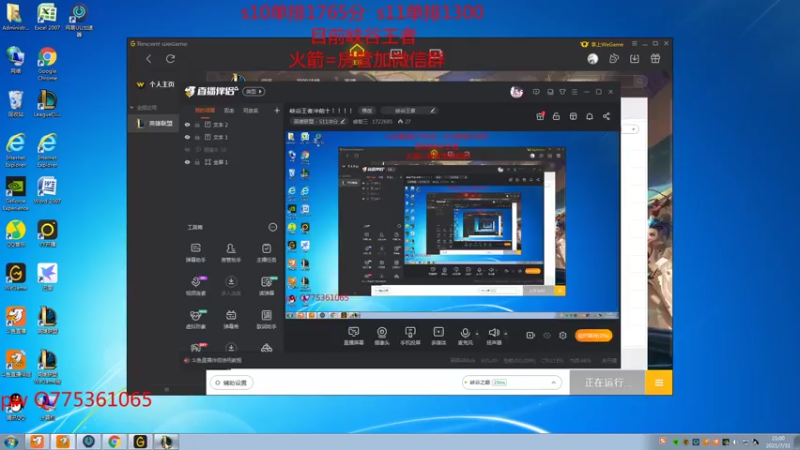The width and height of the screenshot is (800, 450).
Task: Click the 正在运行 button
Action: [607, 383]
